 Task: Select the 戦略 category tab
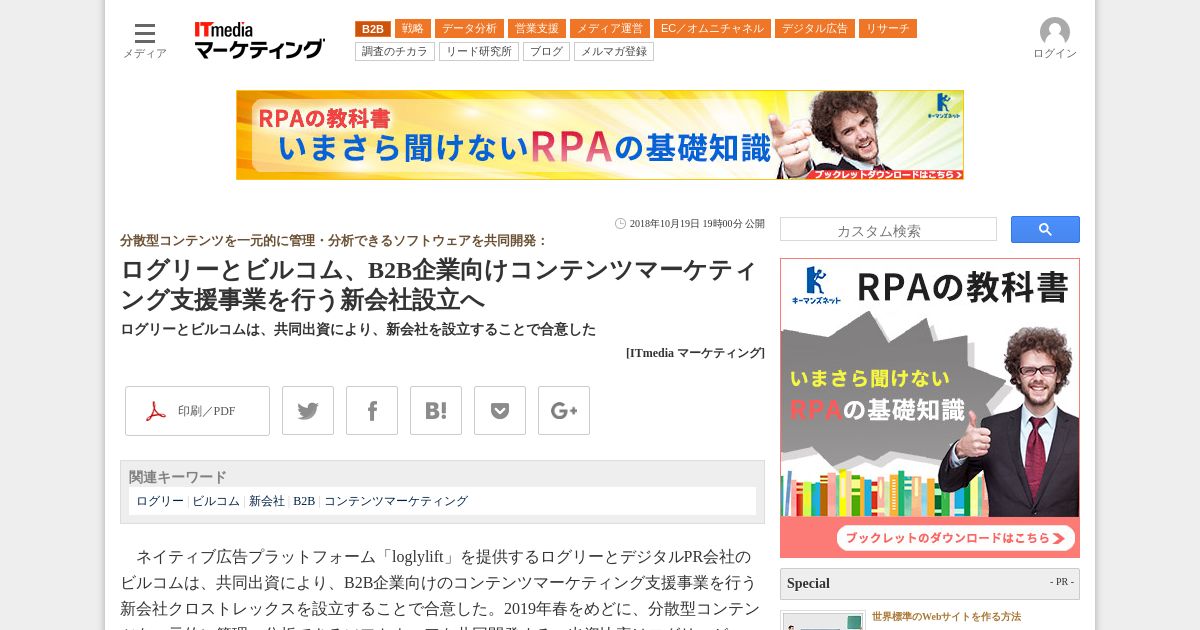click(413, 29)
